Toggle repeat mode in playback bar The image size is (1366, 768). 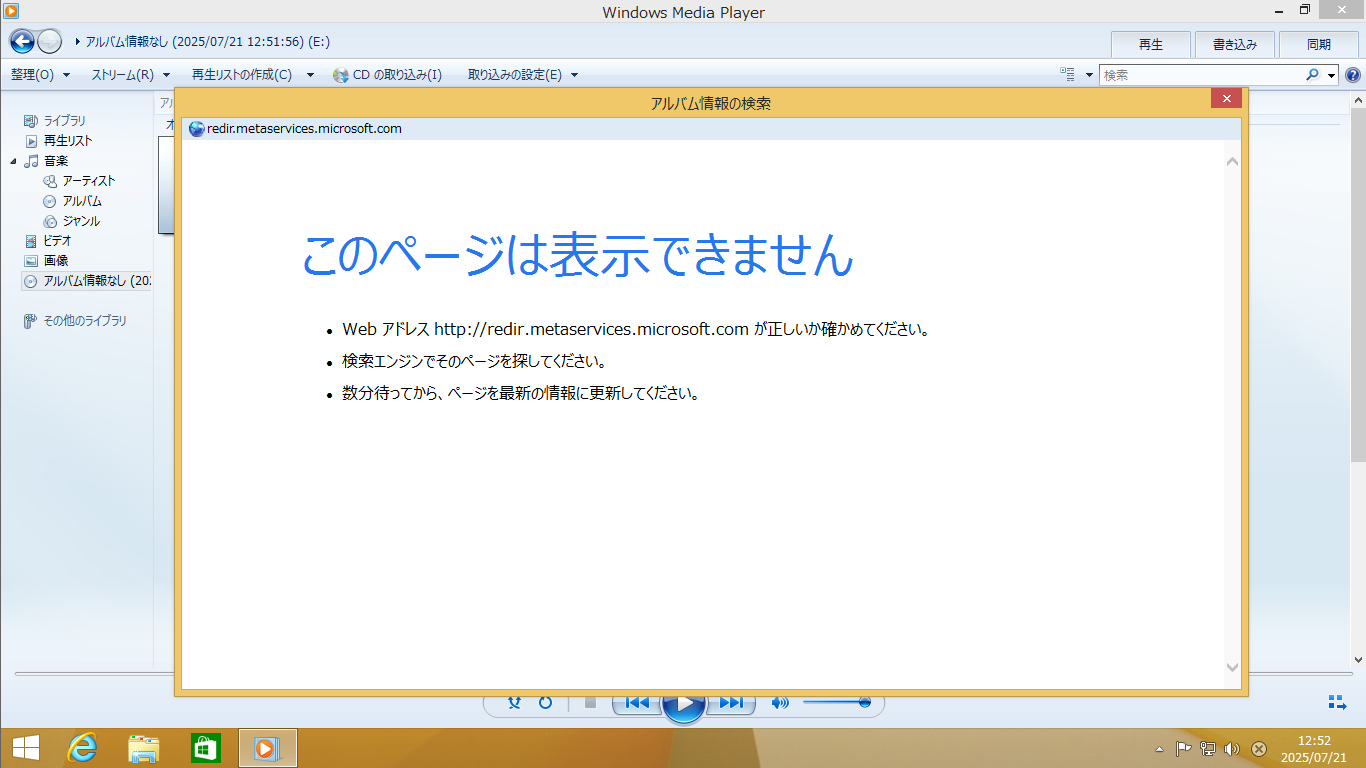point(545,703)
